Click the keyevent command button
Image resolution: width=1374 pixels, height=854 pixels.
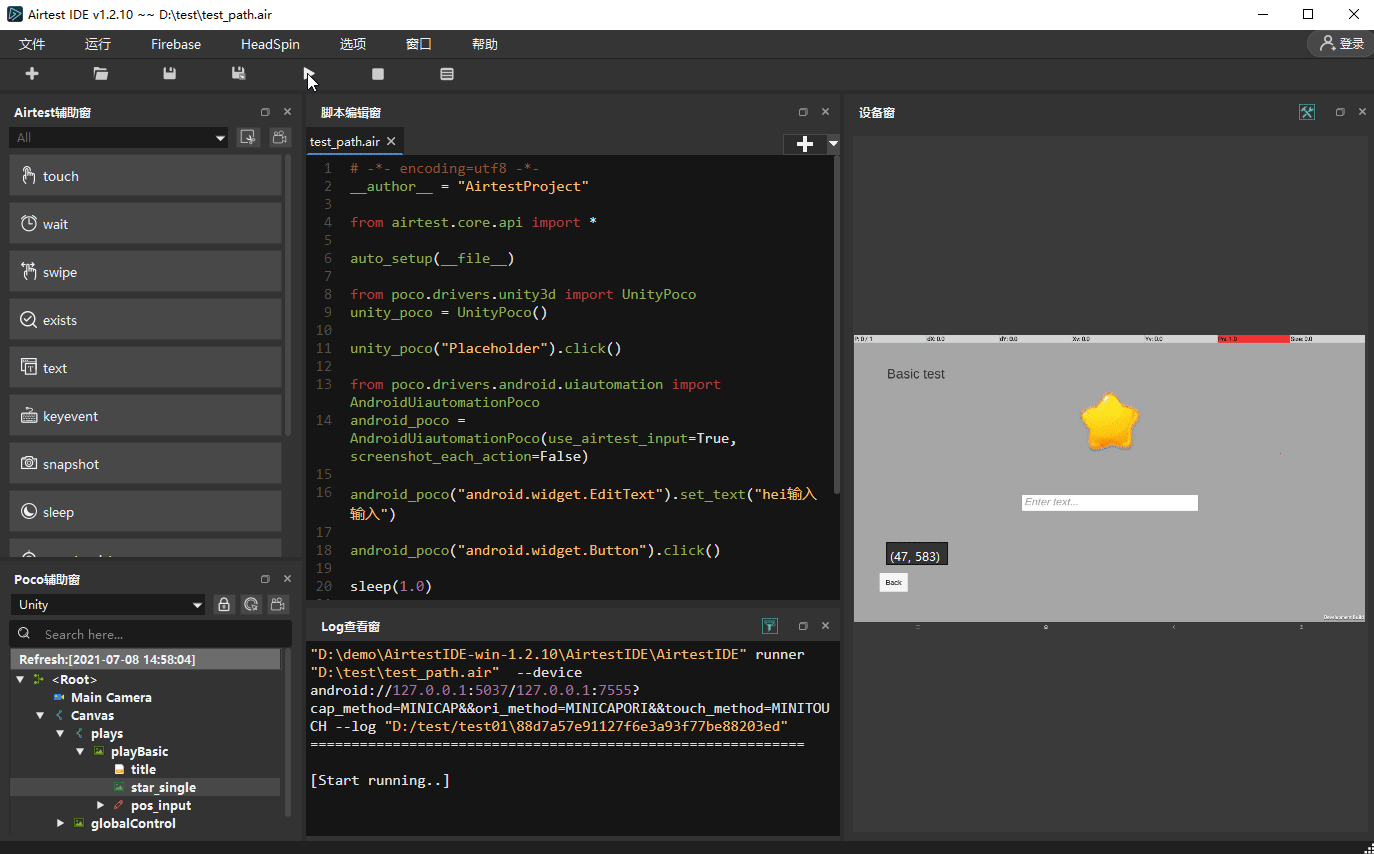click(x=145, y=416)
